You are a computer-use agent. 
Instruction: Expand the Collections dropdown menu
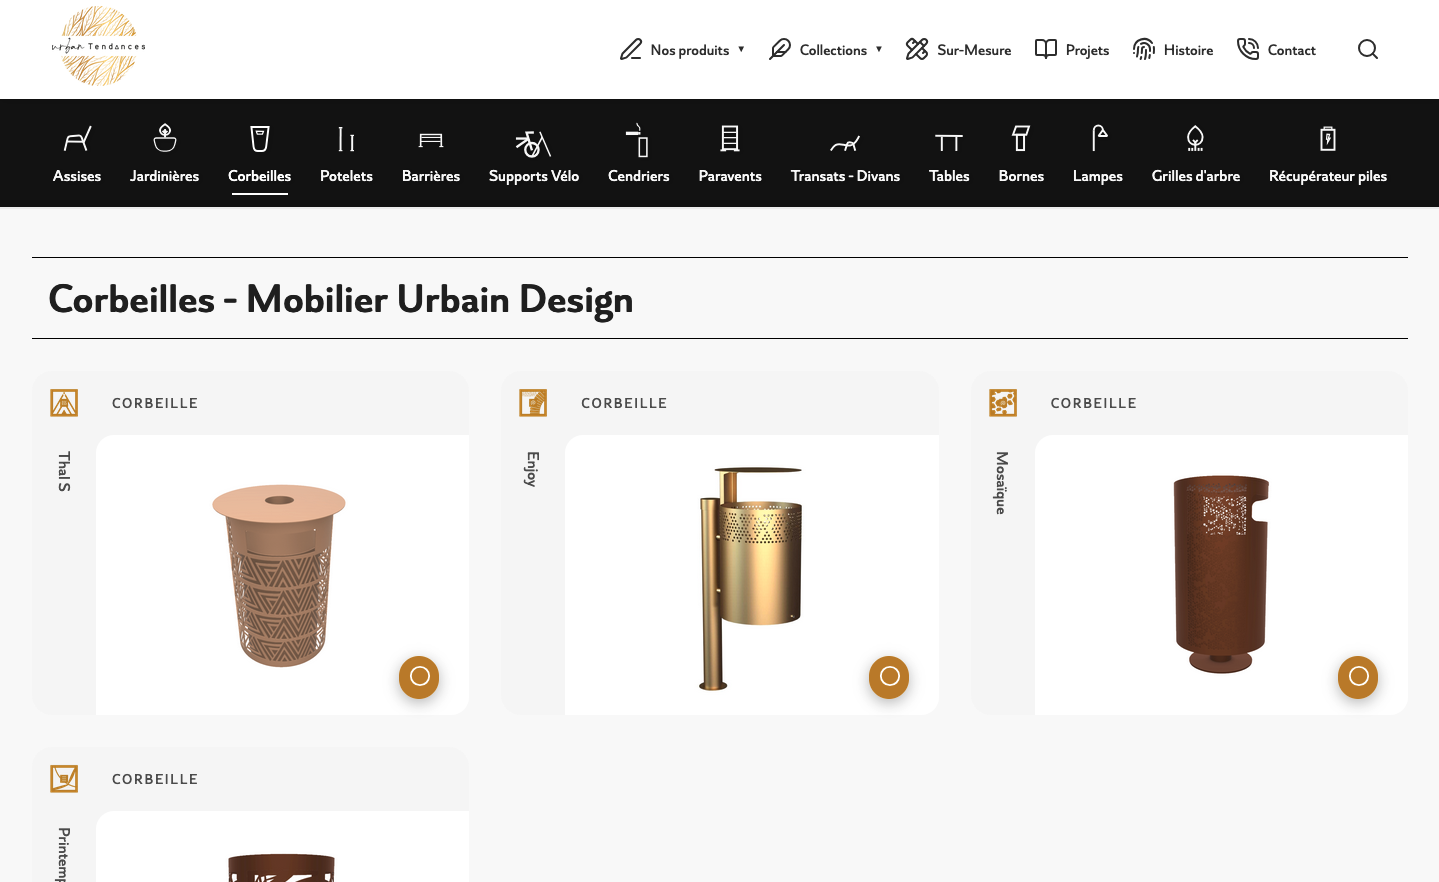tap(826, 50)
